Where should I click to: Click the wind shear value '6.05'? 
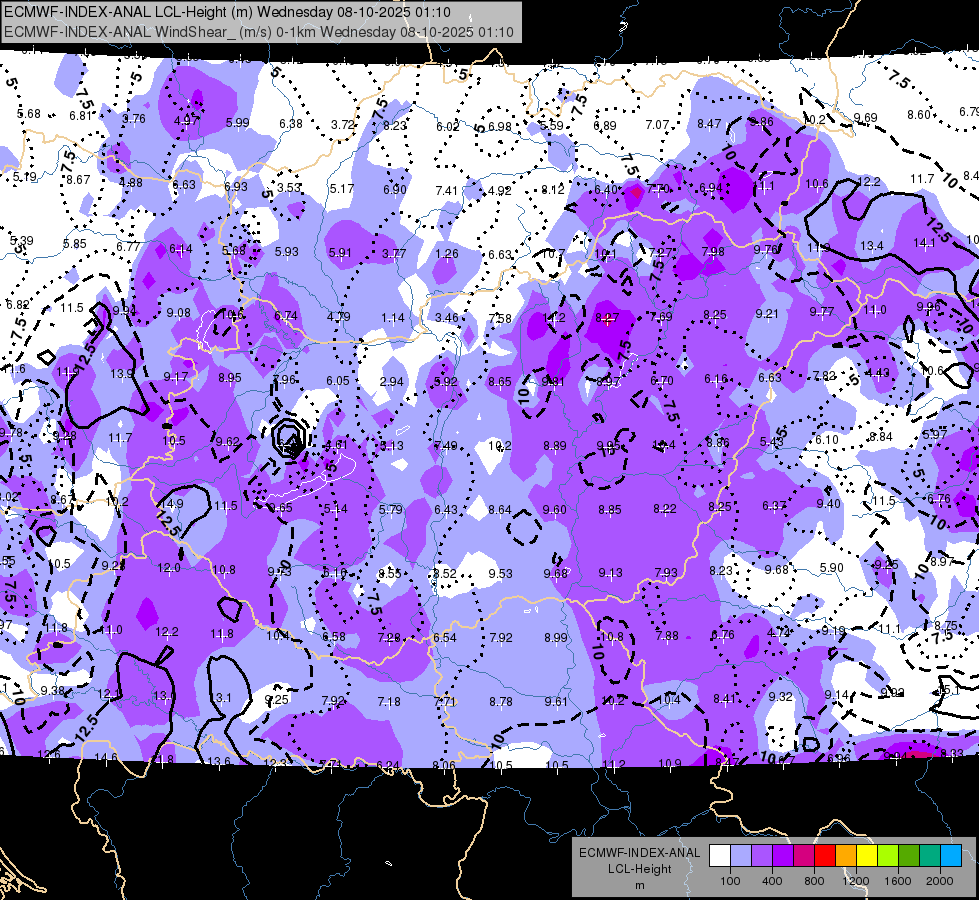coord(338,380)
